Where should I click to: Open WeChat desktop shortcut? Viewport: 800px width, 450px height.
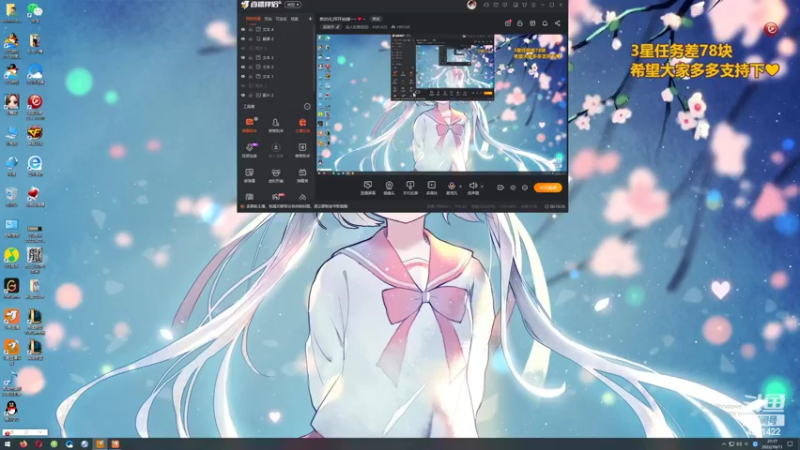click(35, 13)
